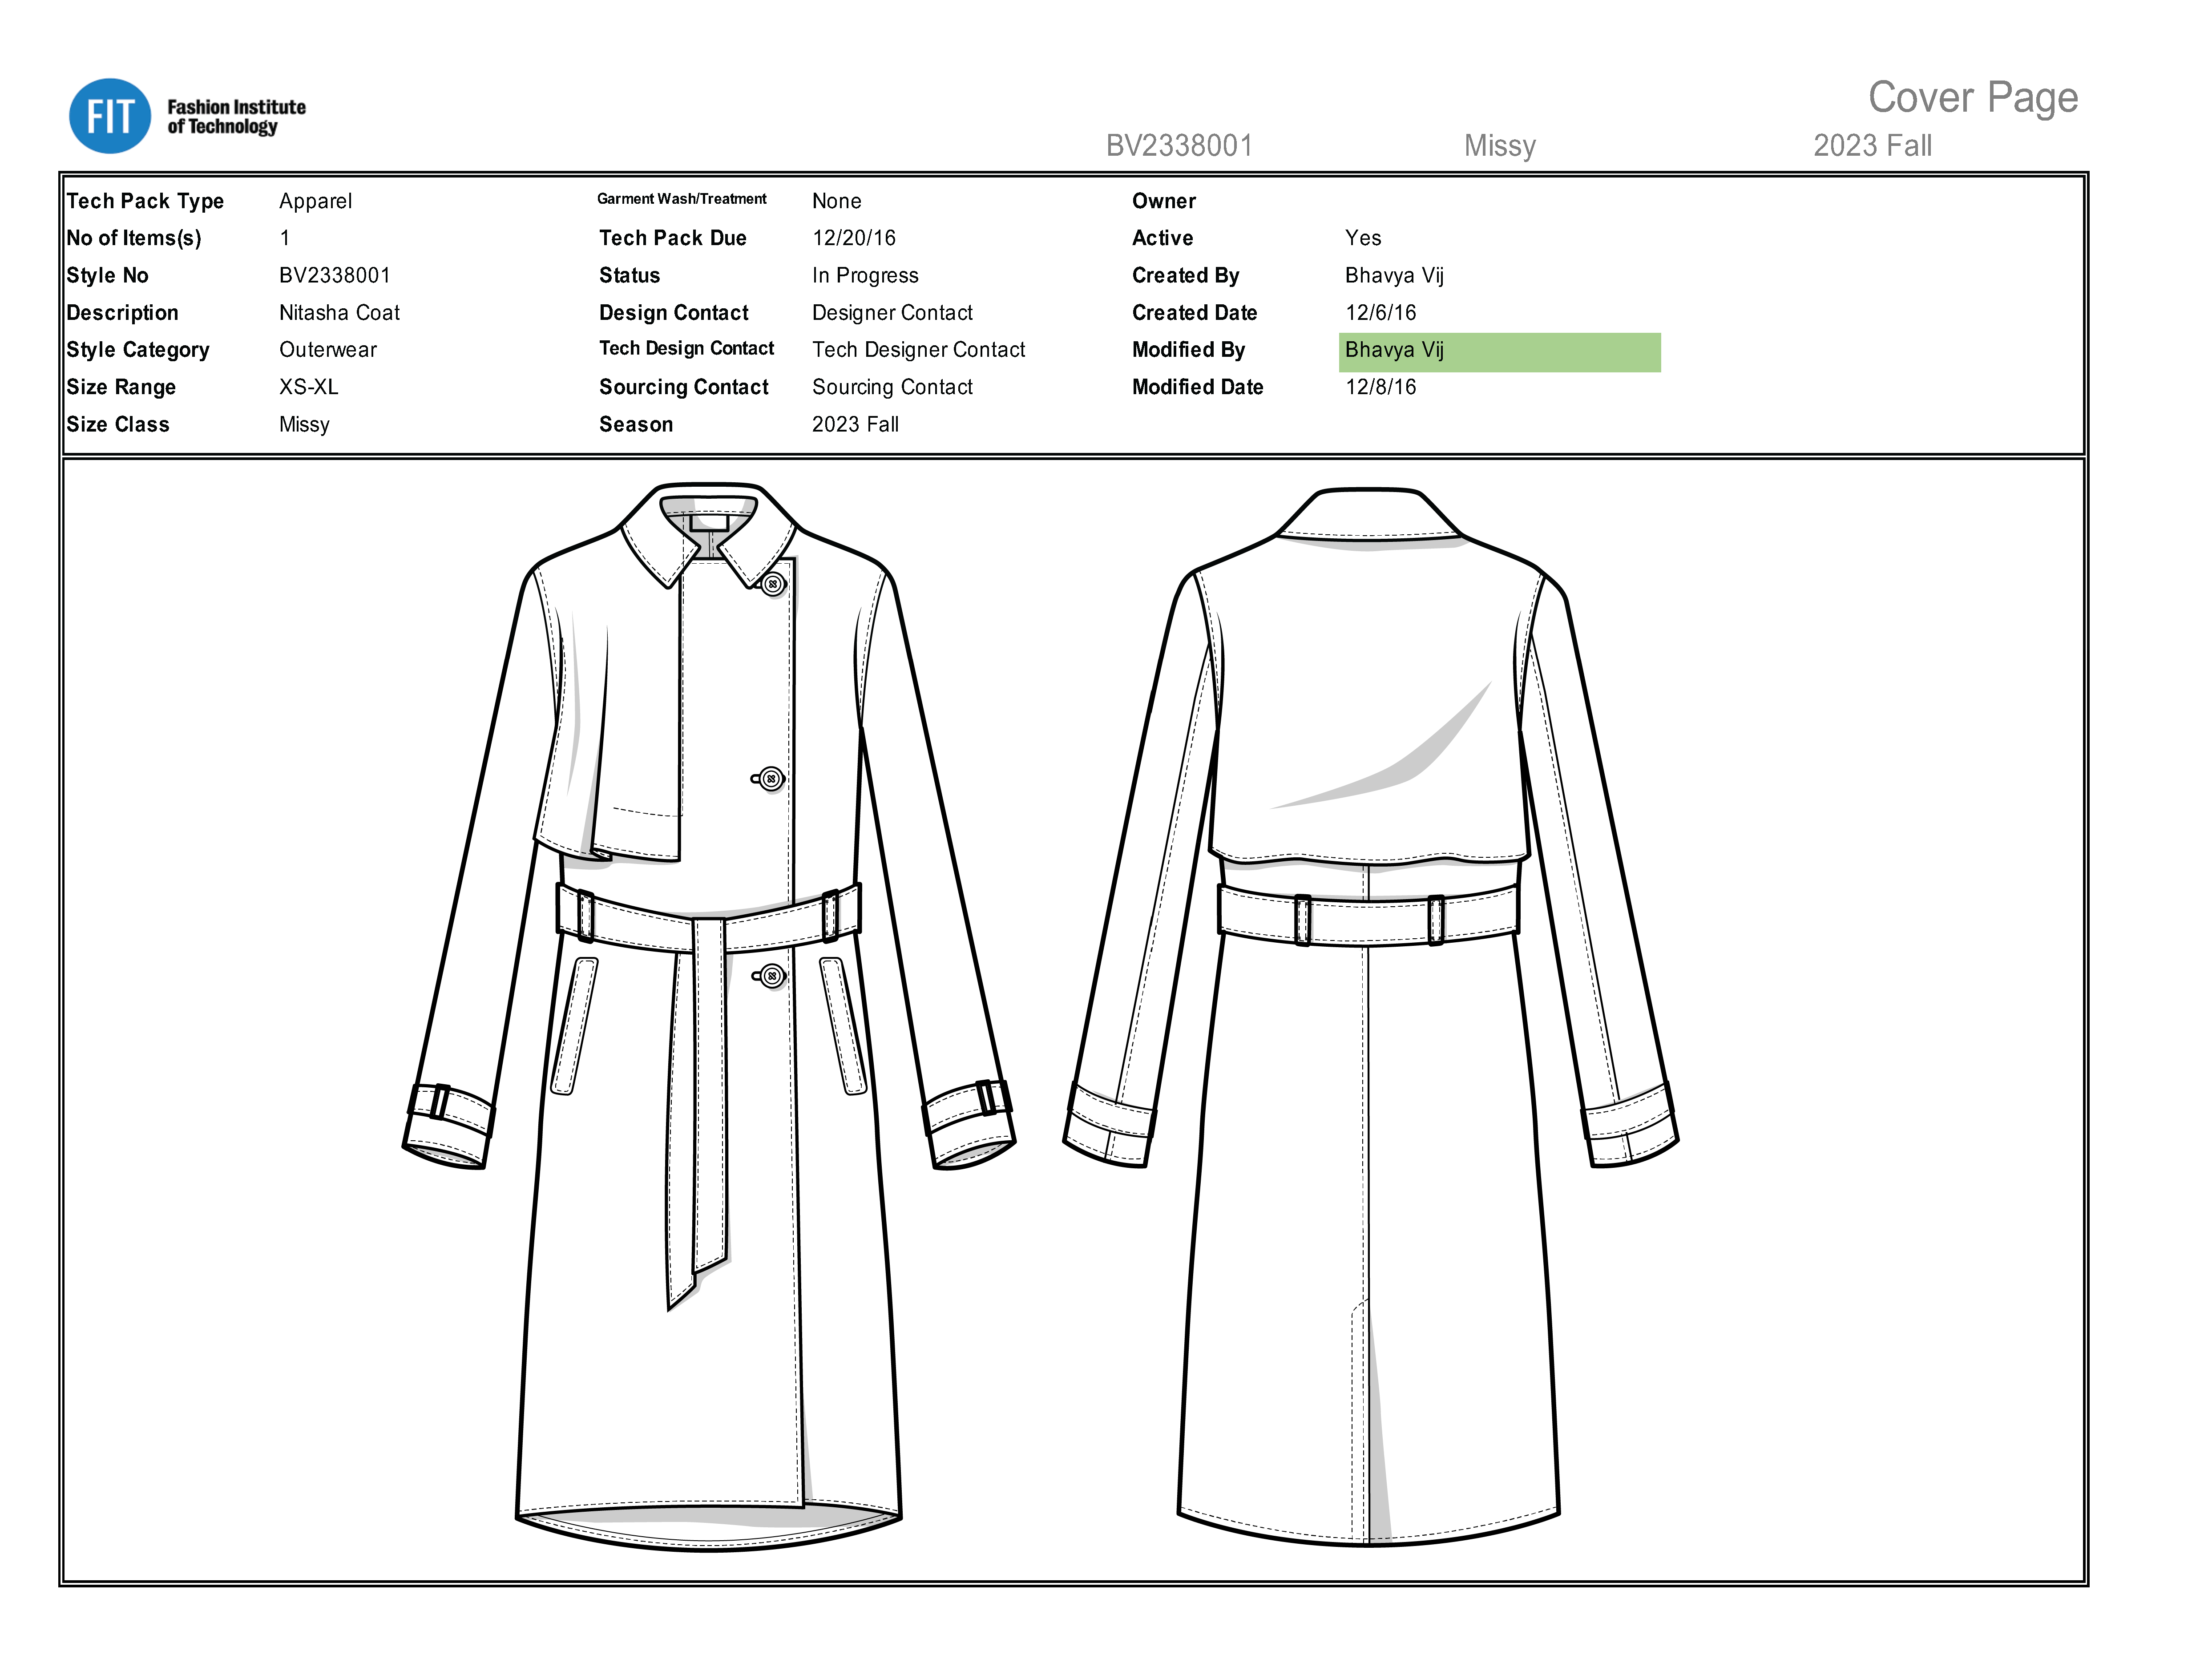The height and width of the screenshot is (1659, 2212).
Task: Select the value 'Tech Designer Contact'
Action: click(919, 350)
